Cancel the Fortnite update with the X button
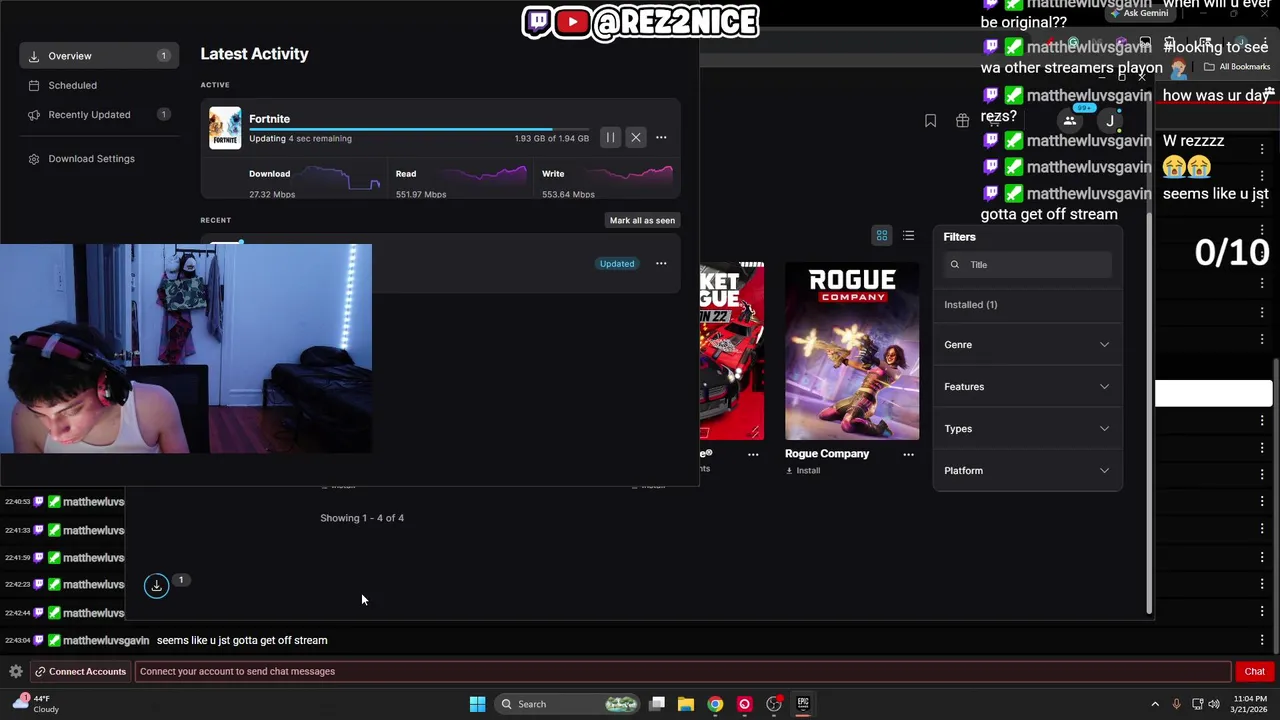This screenshot has height=720, width=1280. click(x=636, y=137)
